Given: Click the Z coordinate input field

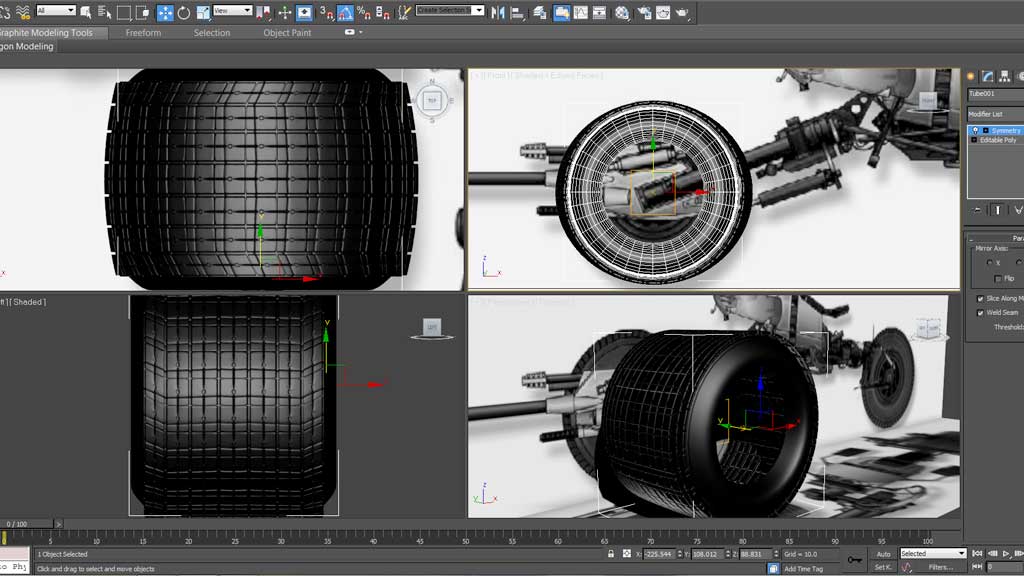Looking at the screenshot, I should (x=755, y=554).
